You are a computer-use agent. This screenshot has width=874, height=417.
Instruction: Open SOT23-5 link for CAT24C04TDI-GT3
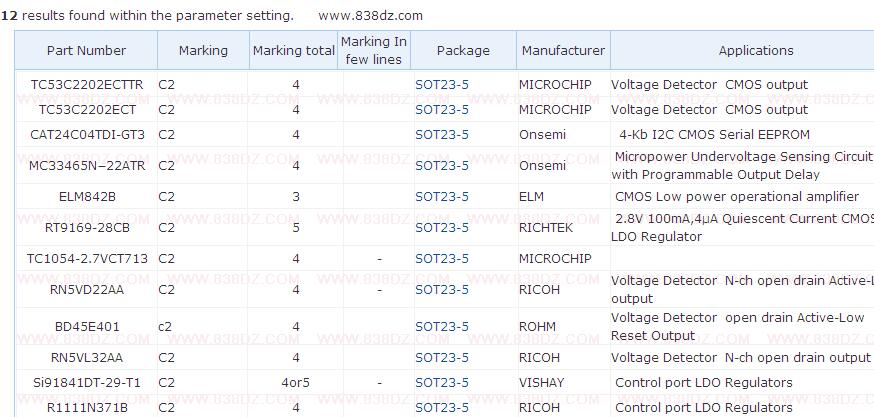(442, 135)
